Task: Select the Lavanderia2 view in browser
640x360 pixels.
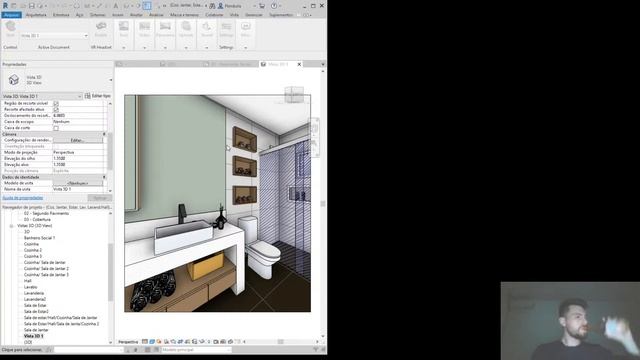Action: click(x=35, y=299)
